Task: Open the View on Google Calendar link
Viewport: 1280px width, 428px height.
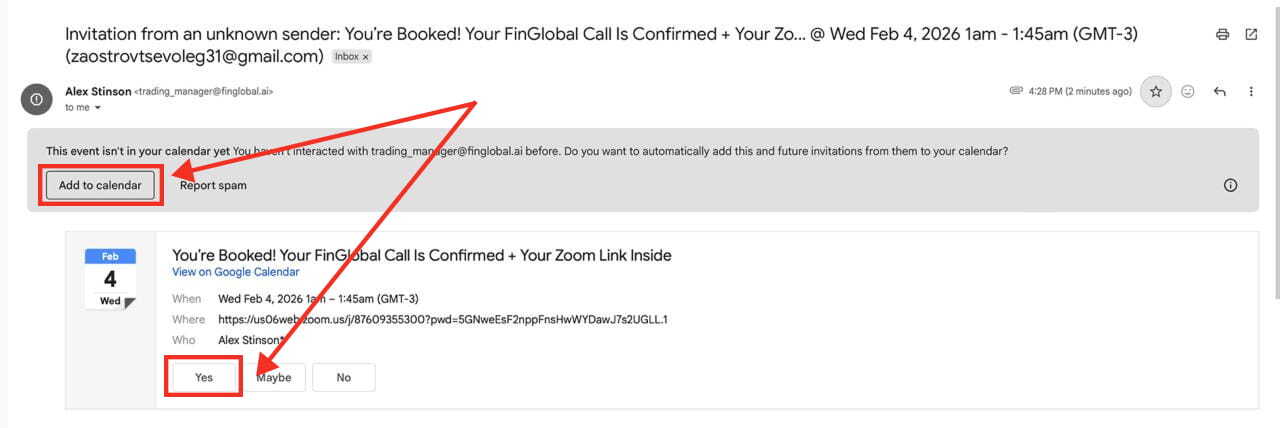Action: coord(235,272)
